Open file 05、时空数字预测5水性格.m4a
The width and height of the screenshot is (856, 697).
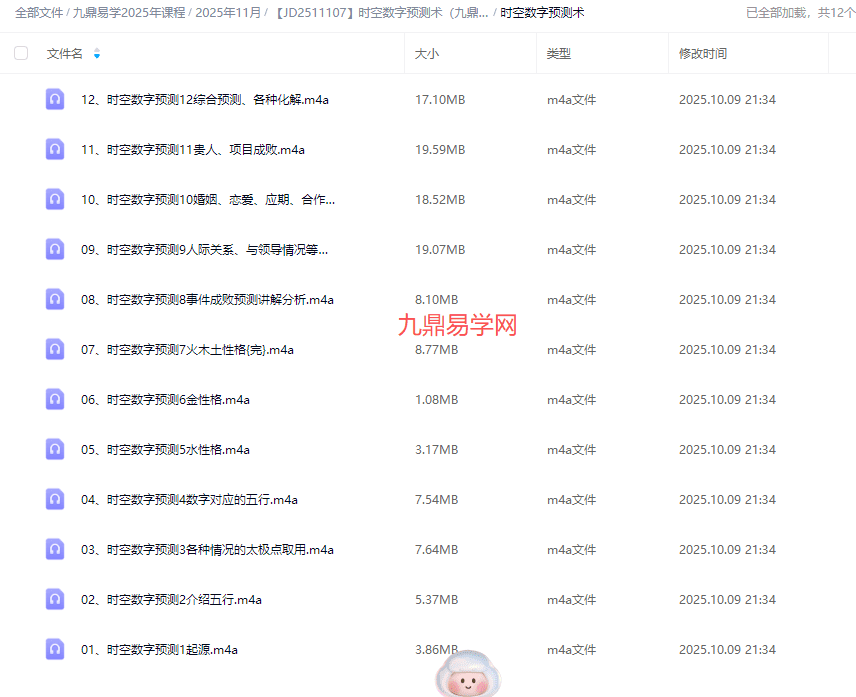click(165, 449)
